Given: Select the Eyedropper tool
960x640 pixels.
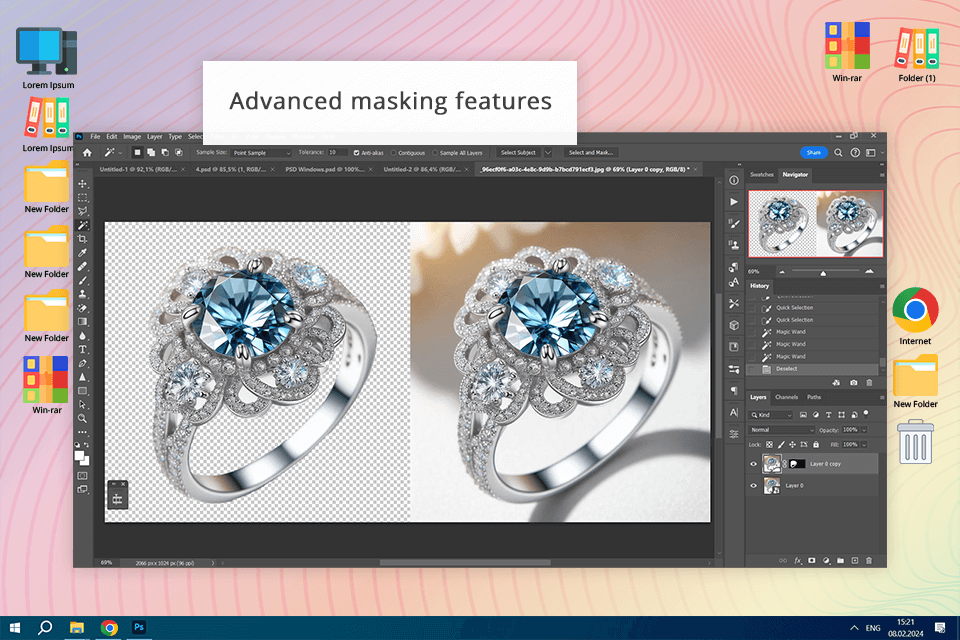Looking at the screenshot, I should [83, 252].
